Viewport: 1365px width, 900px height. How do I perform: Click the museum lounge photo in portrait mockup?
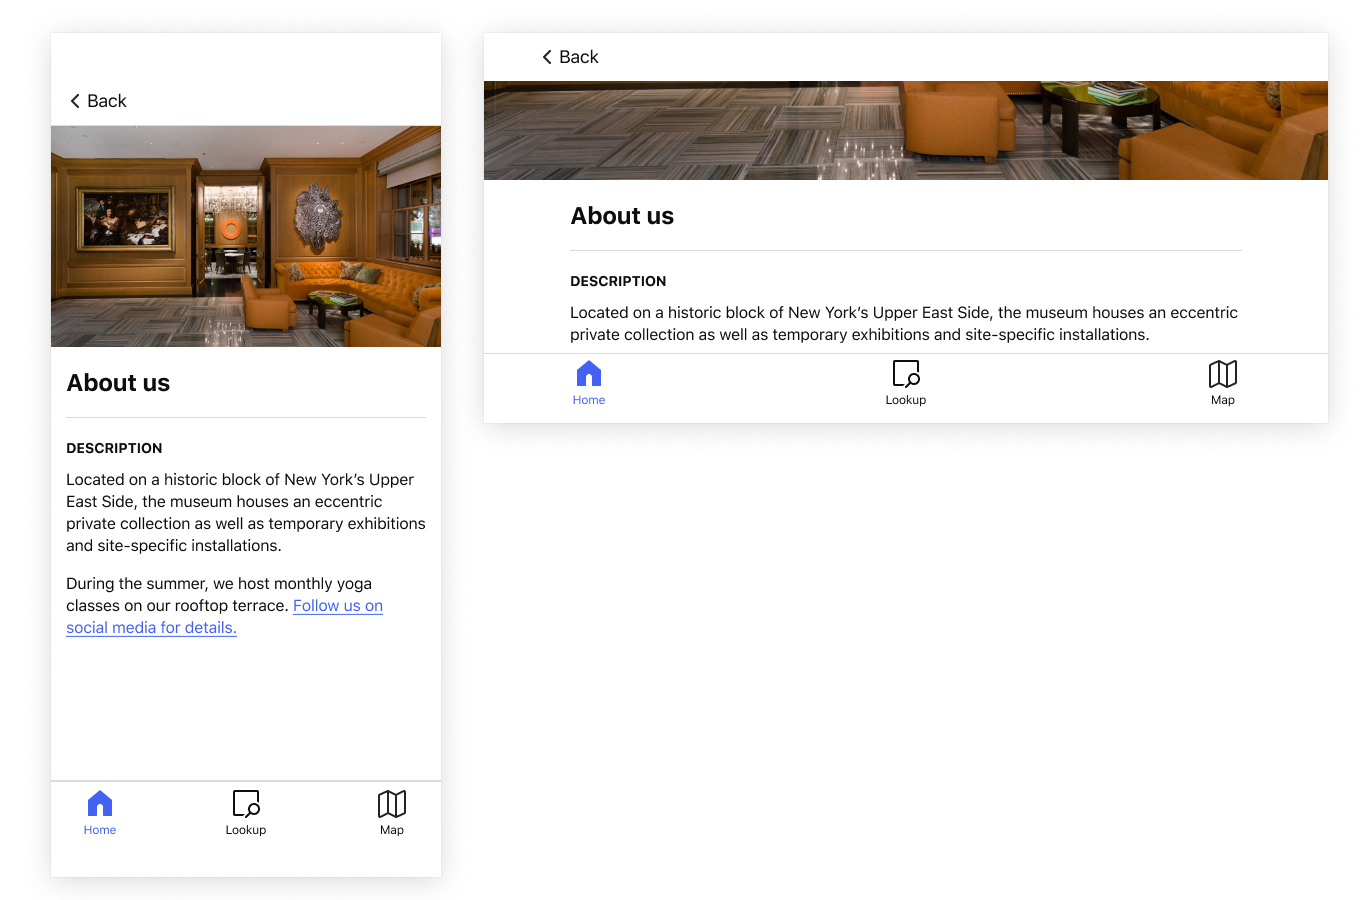[x=246, y=236]
